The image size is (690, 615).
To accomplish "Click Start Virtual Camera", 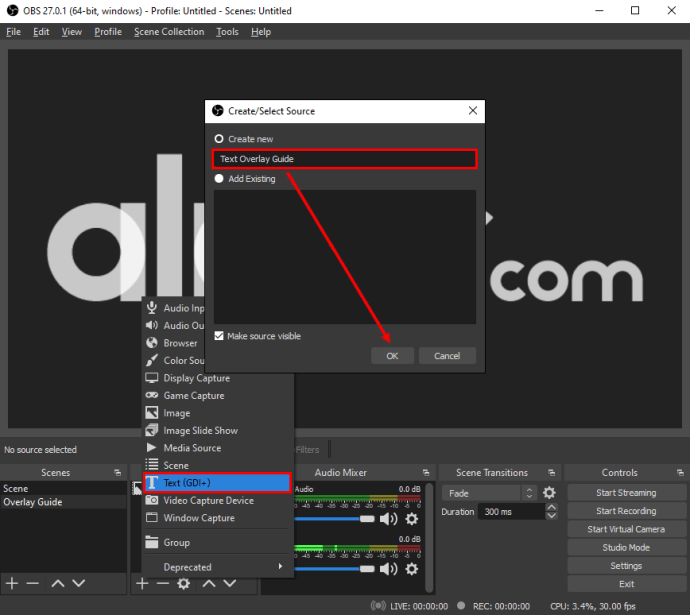I will [626, 529].
